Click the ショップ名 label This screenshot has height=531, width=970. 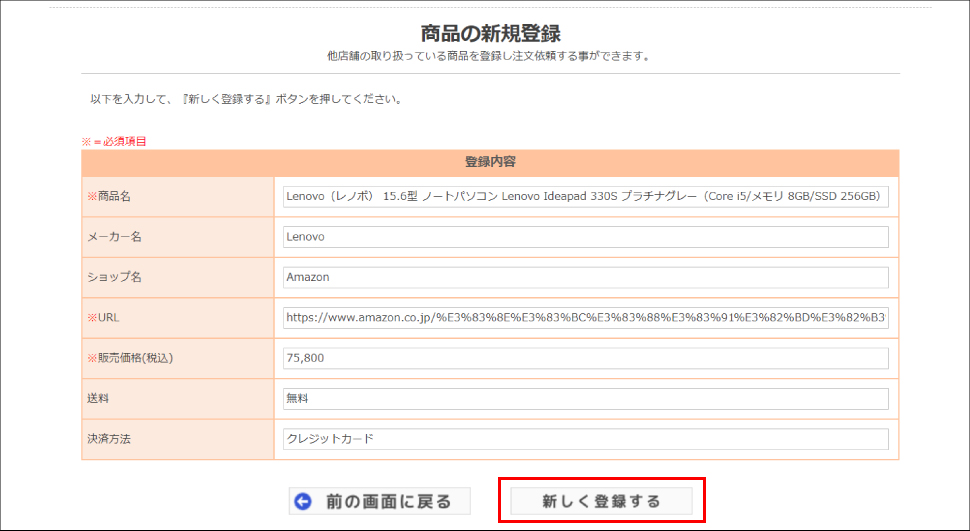point(114,277)
